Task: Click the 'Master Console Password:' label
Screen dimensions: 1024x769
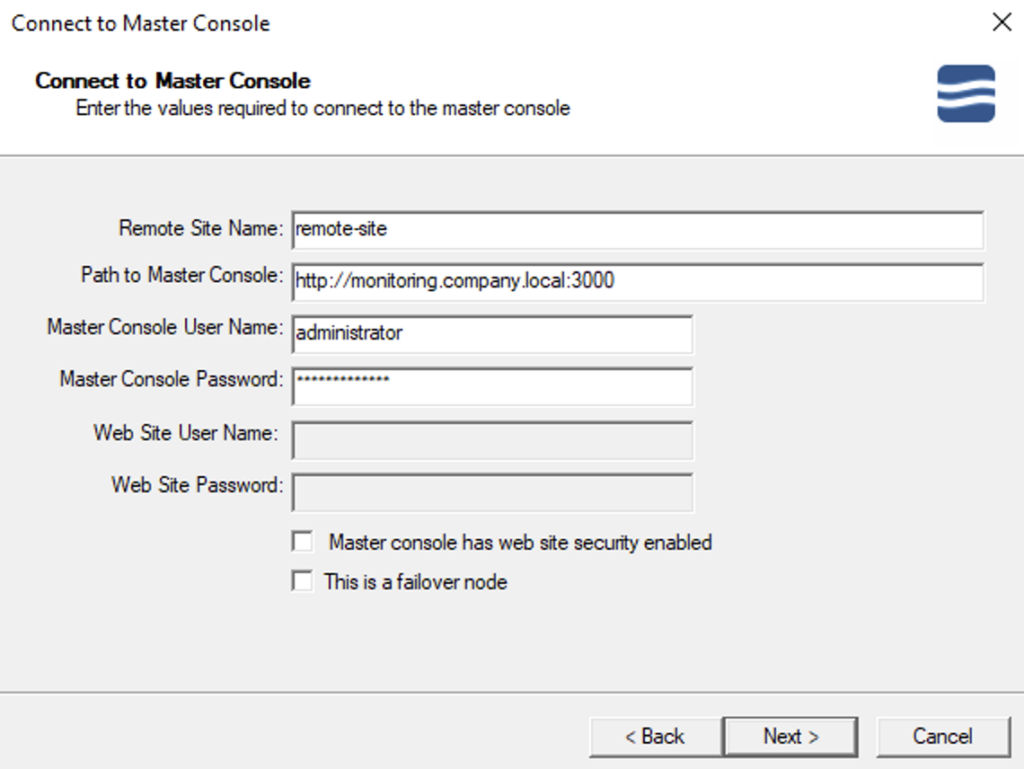Action: tap(172, 379)
